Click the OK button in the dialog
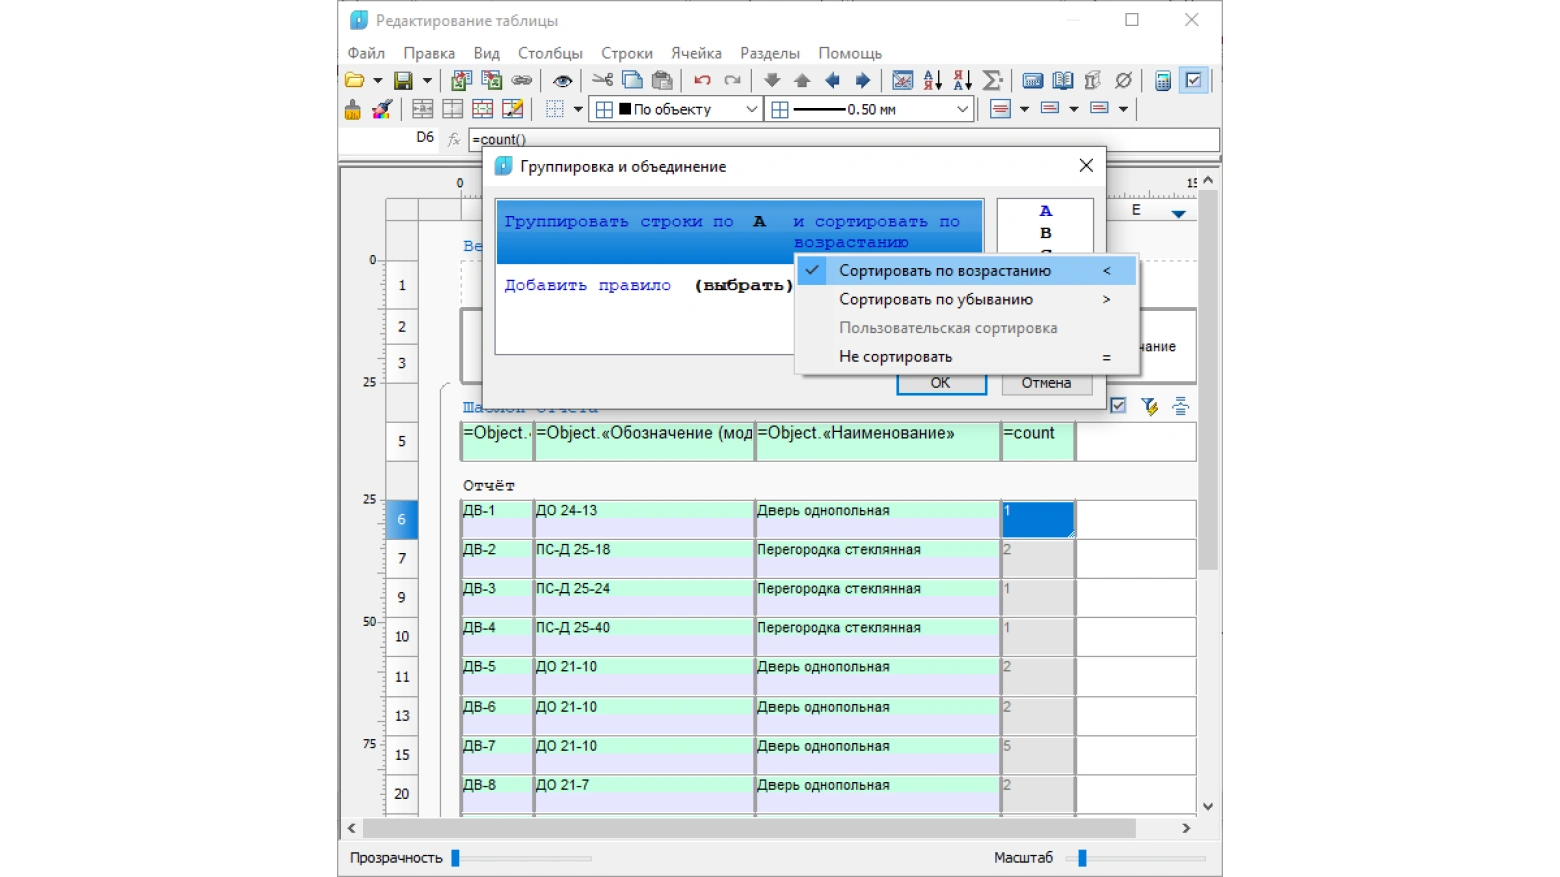The width and height of the screenshot is (1560, 877). tap(941, 383)
